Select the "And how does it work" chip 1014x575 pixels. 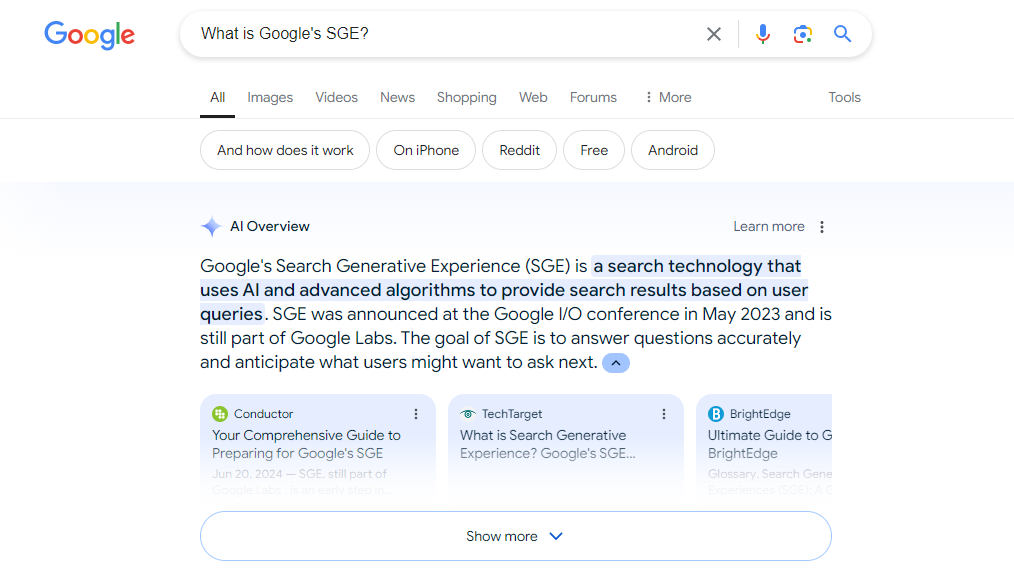point(285,150)
